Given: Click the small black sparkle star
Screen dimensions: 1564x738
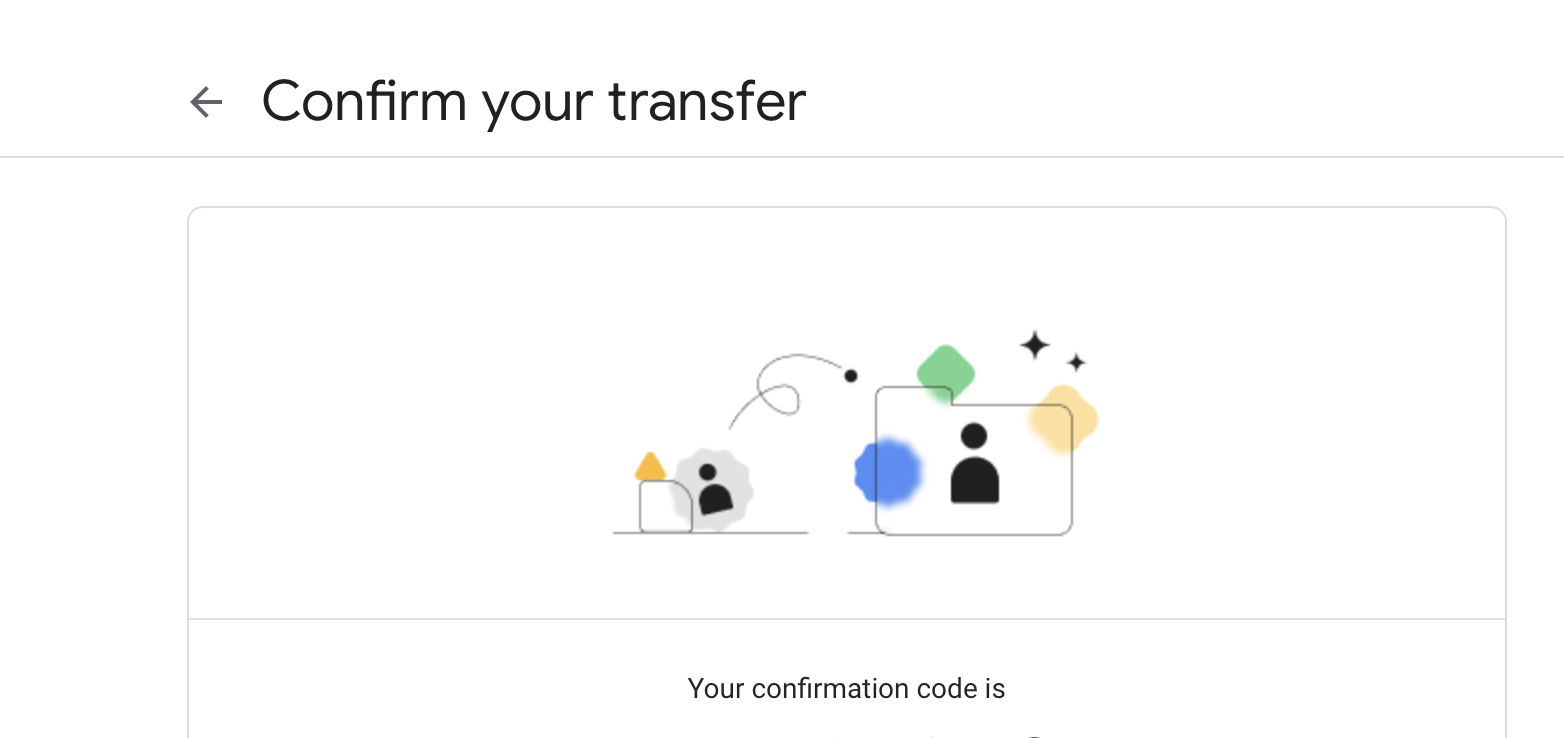Looking at the screenshot, I should click(x=1076, y=362).
